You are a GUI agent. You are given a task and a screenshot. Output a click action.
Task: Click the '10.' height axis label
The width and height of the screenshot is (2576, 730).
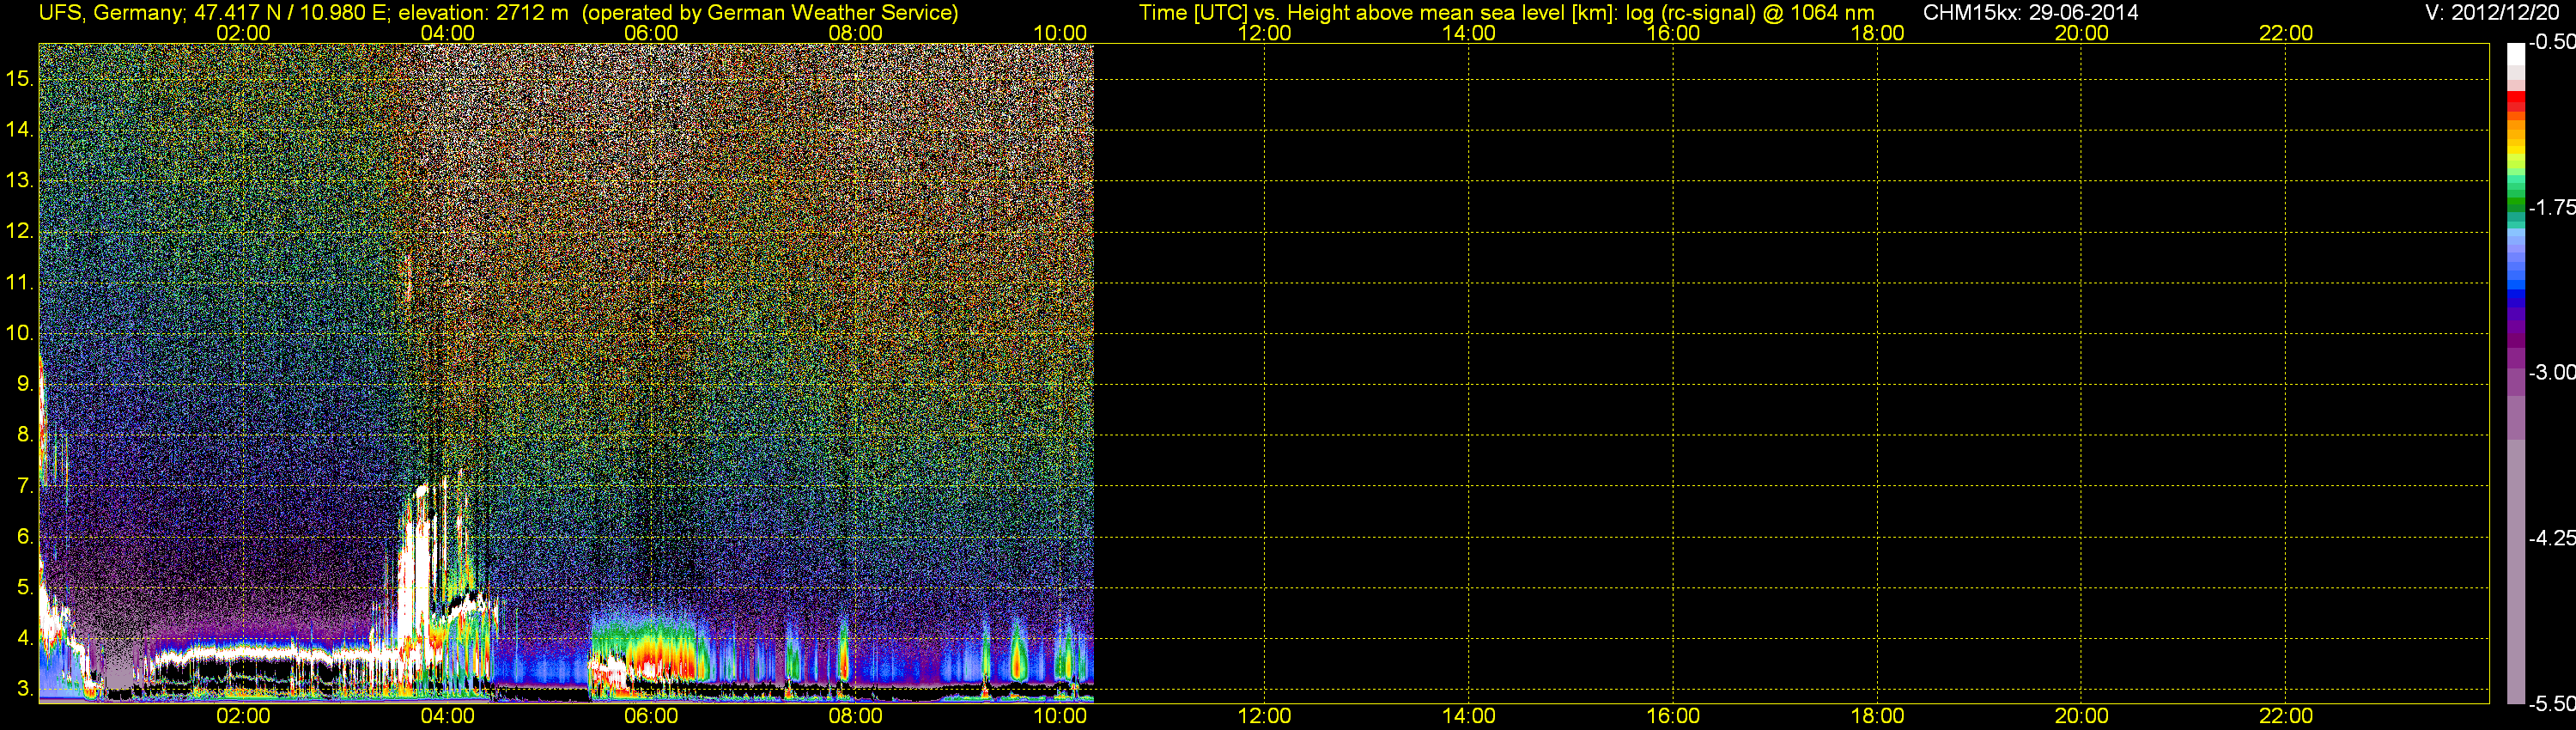tap(20, 332)
